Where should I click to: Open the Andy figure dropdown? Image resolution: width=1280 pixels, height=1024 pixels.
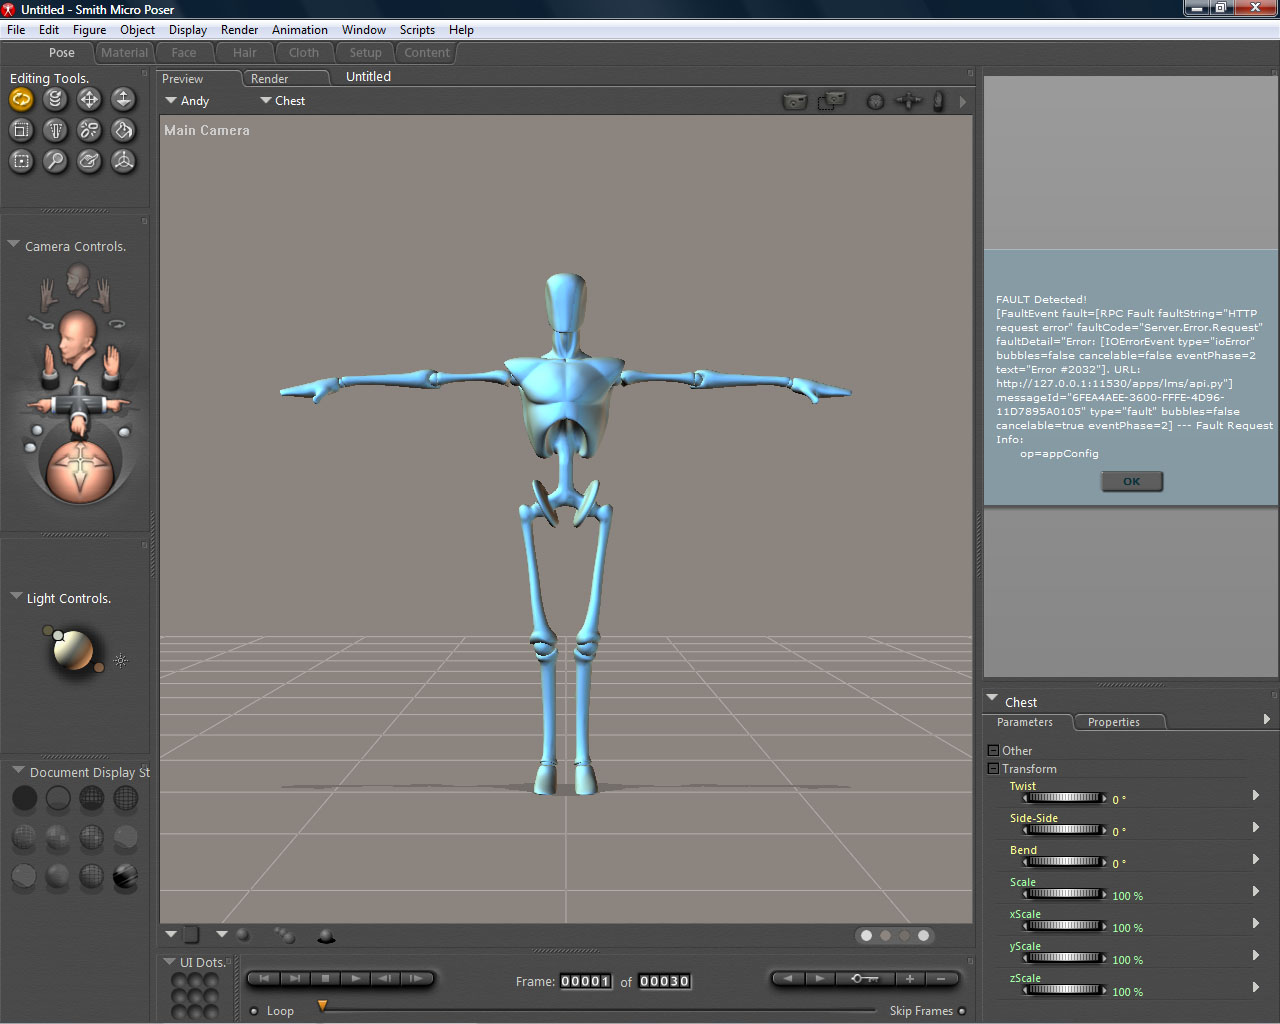pyautogui.click(x=187, y=101)
